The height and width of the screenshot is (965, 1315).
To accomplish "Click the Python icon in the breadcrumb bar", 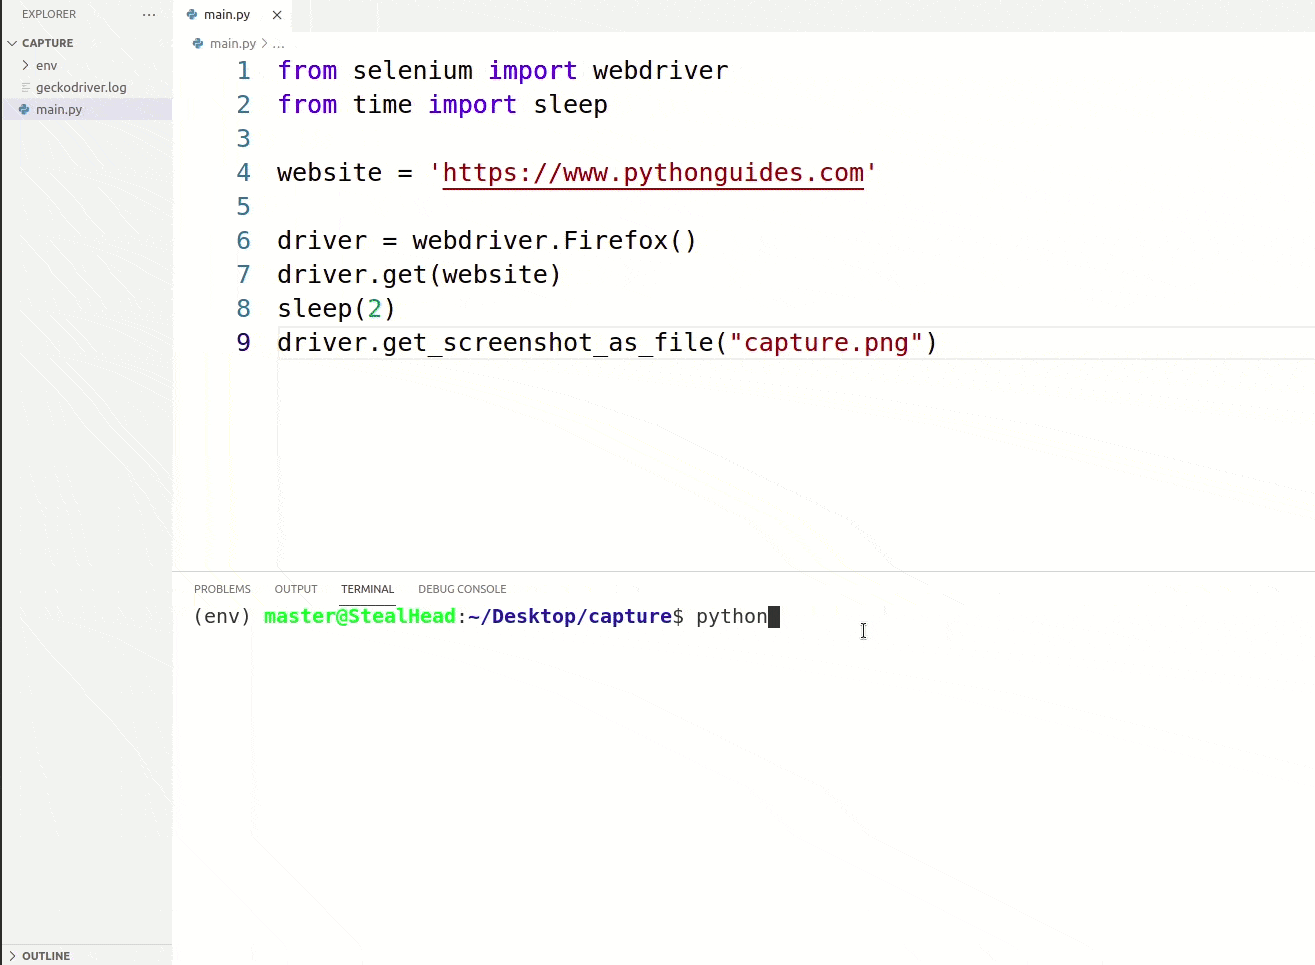I will point(196,43).
